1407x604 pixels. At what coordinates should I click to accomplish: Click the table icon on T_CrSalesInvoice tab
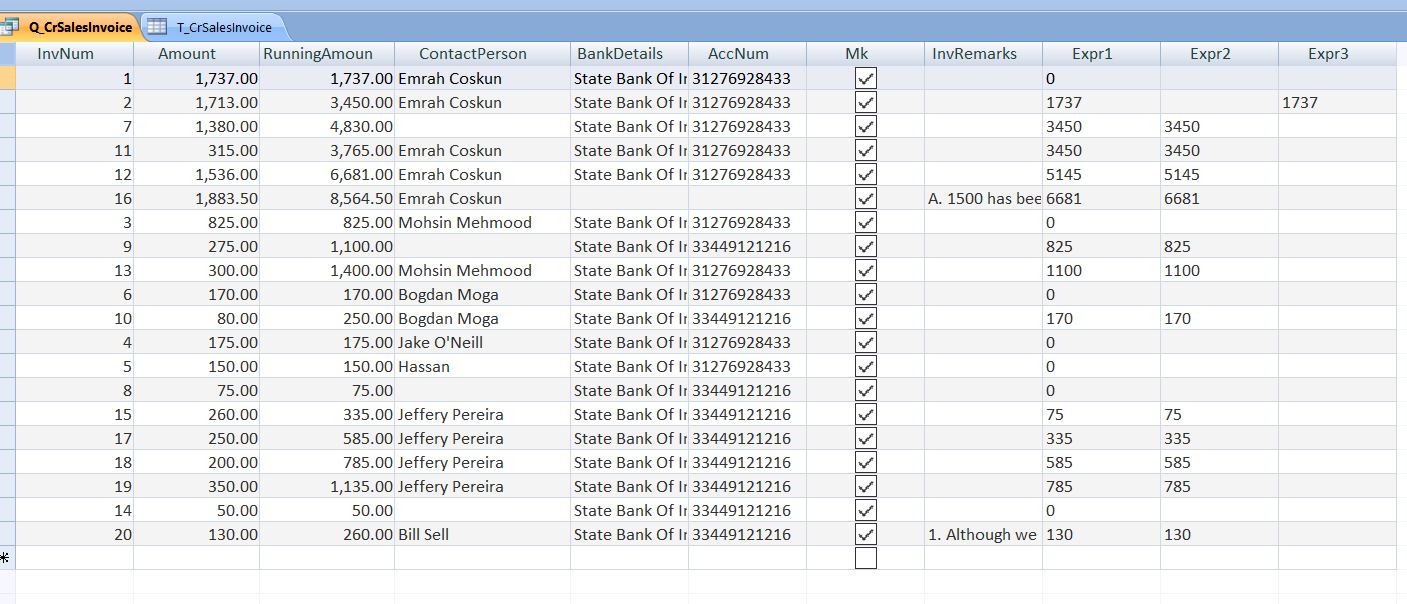click(158, 27)
